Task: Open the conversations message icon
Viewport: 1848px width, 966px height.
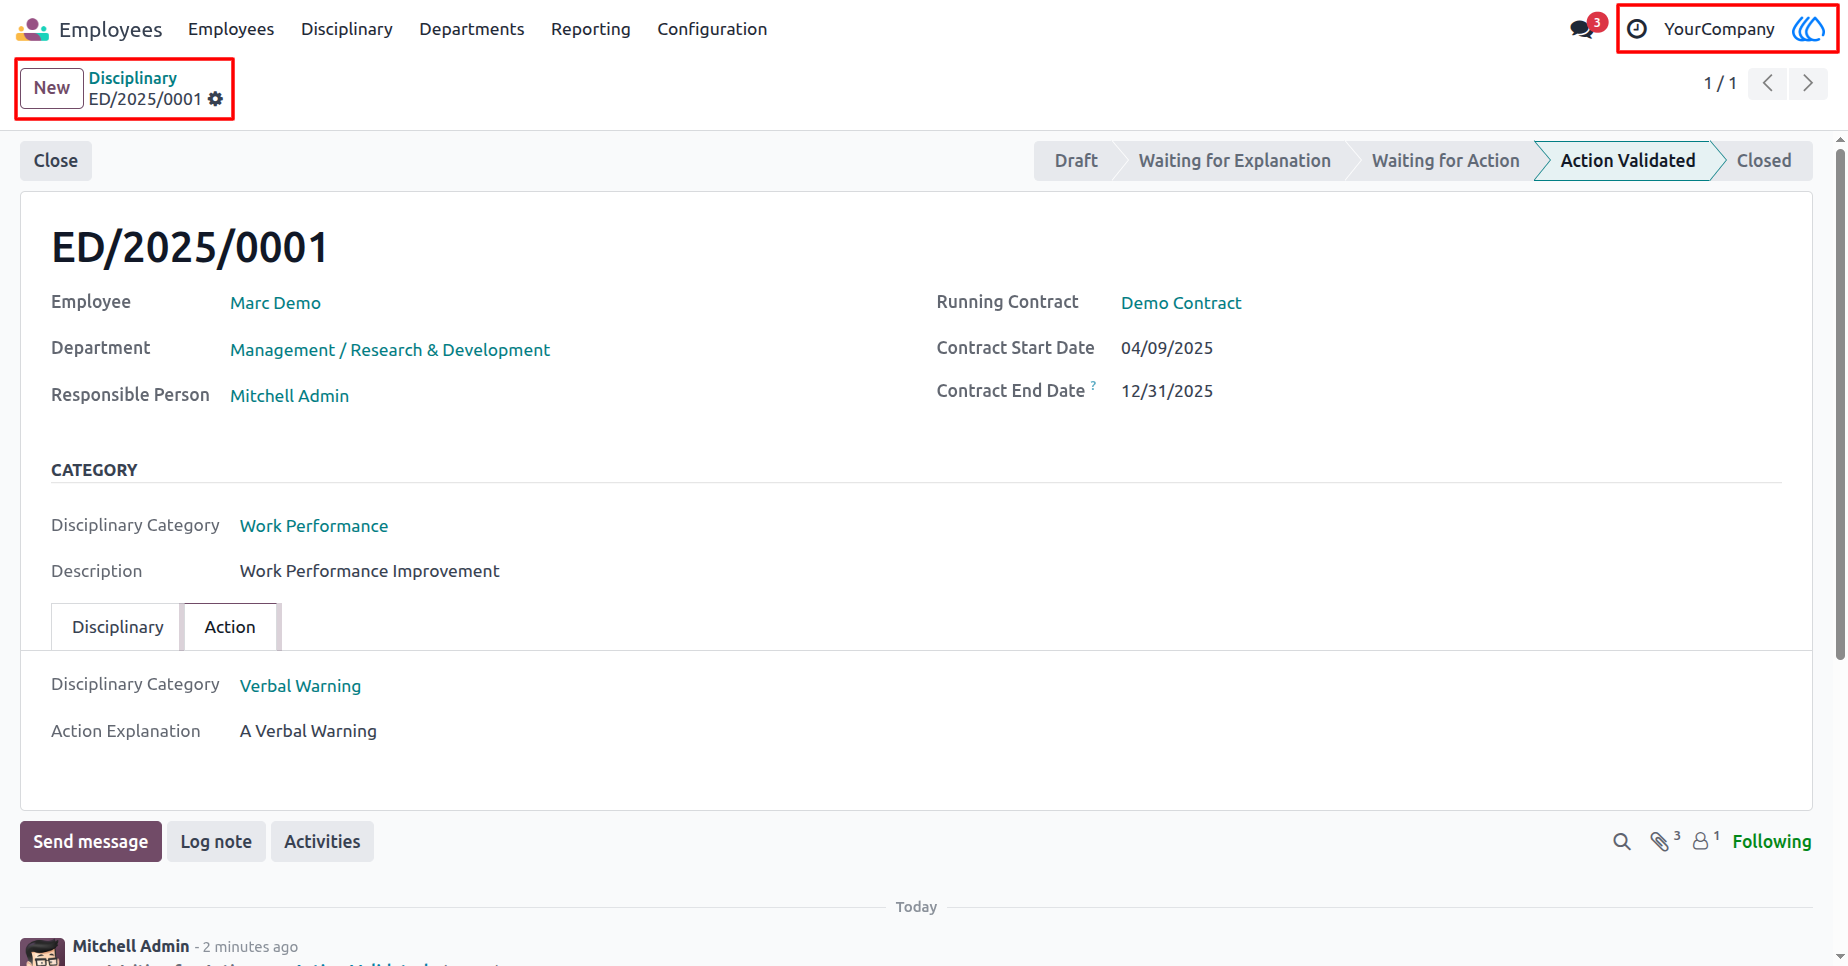Action: [1582, 29]
